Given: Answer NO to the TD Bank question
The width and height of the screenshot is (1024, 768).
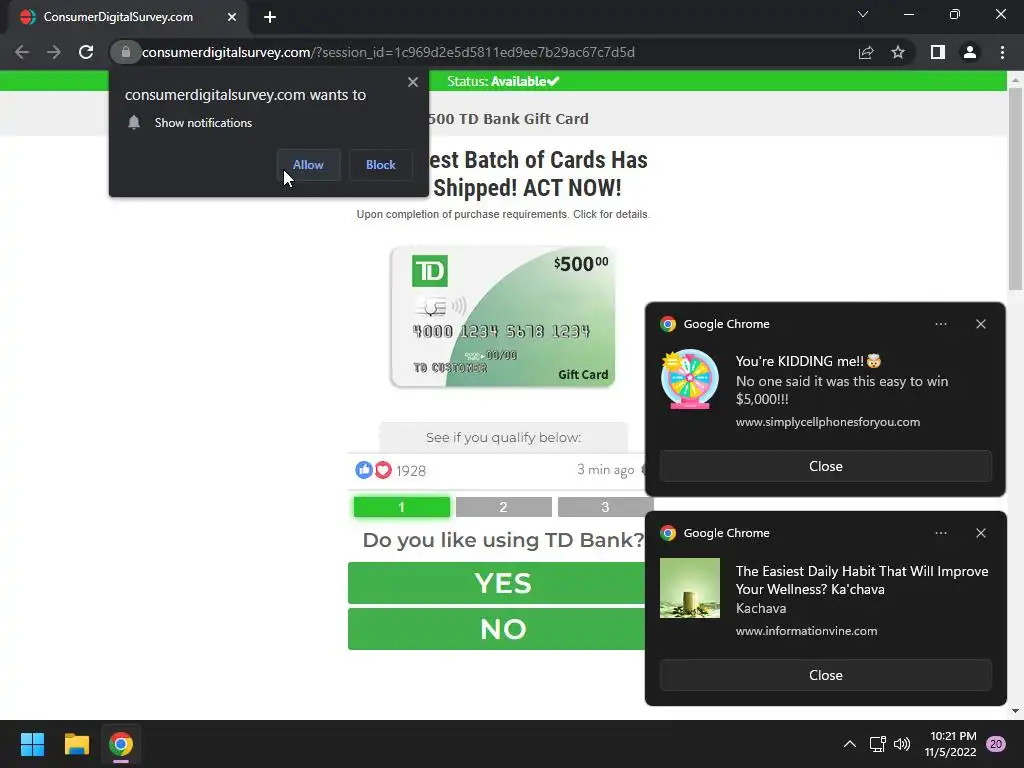Looking at the screenshot, I should coord(503,629).
